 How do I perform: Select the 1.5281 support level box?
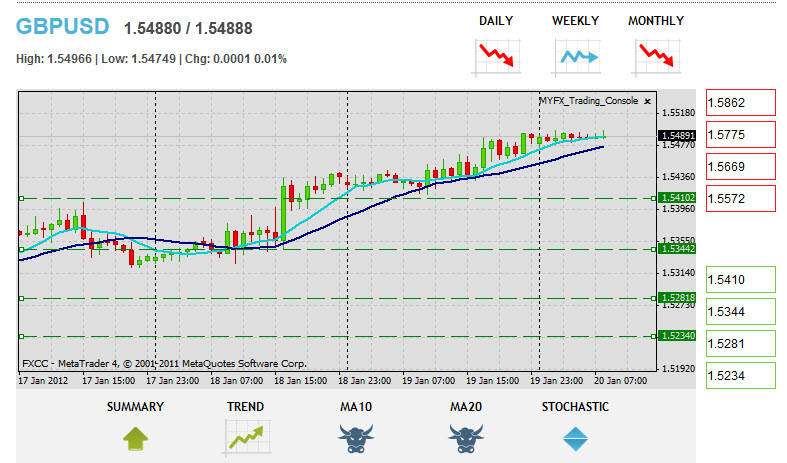[x=741, y=344]
